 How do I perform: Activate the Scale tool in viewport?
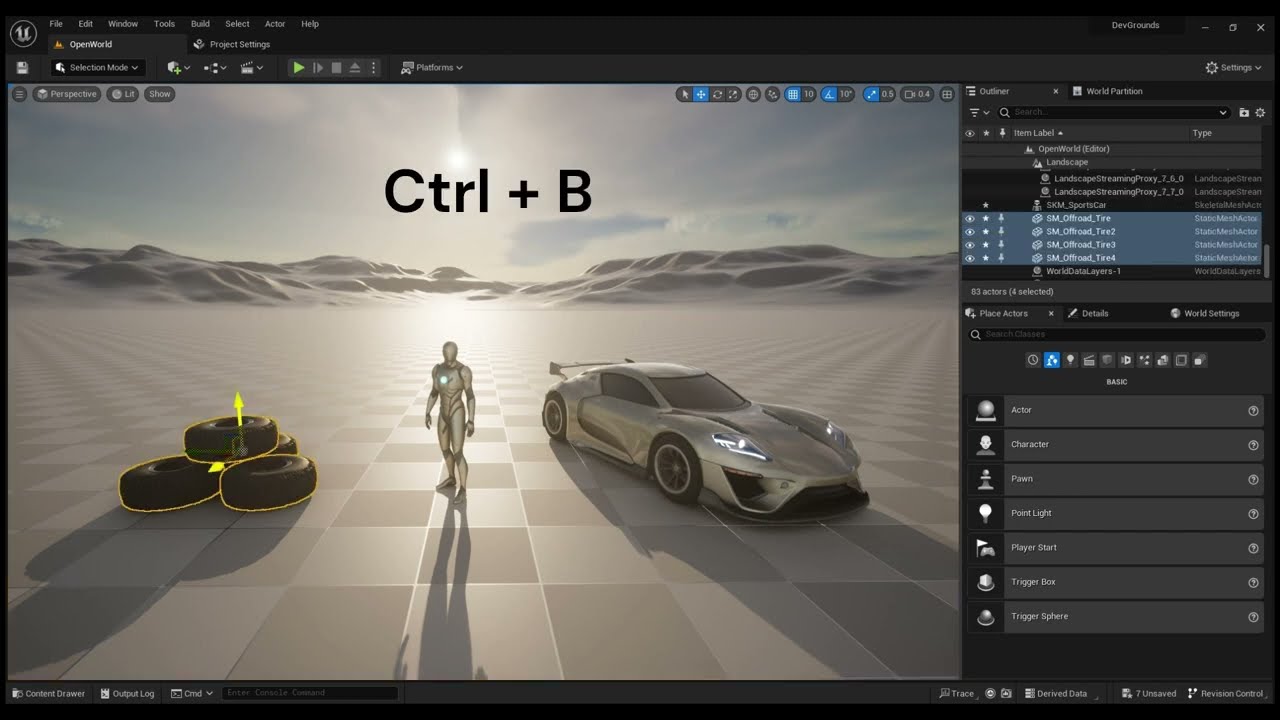(733, 94)
